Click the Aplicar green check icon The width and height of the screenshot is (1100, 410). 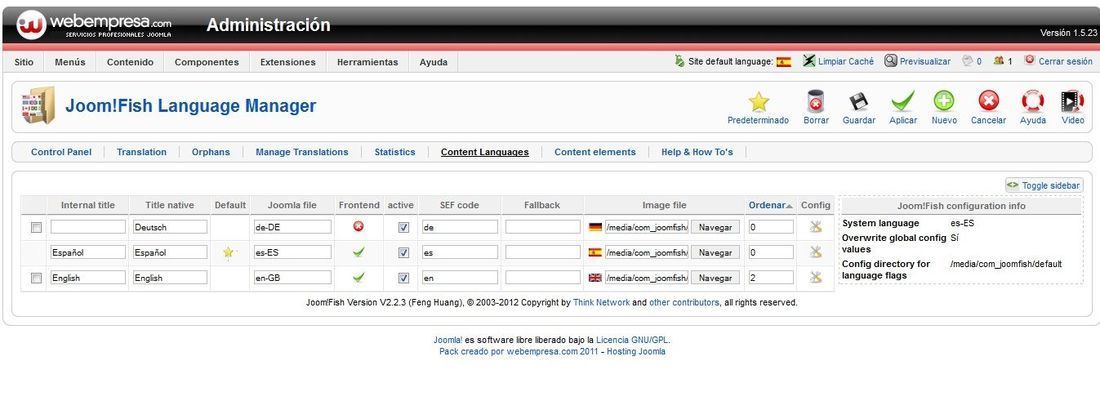tap(903, 102)
